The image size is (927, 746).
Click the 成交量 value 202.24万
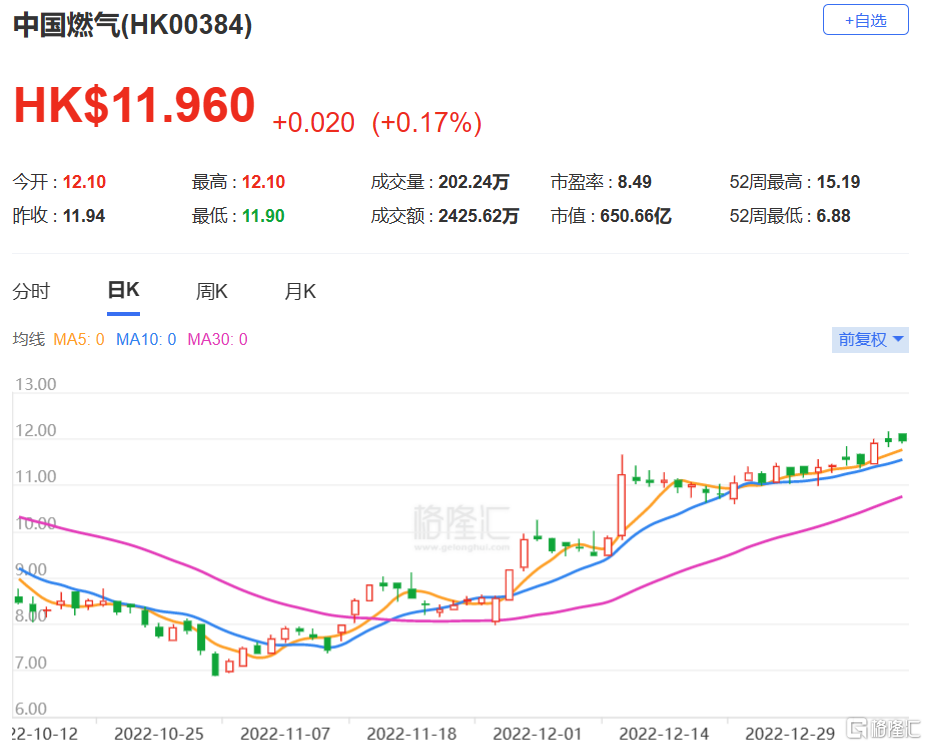click(x=474, y=182)
